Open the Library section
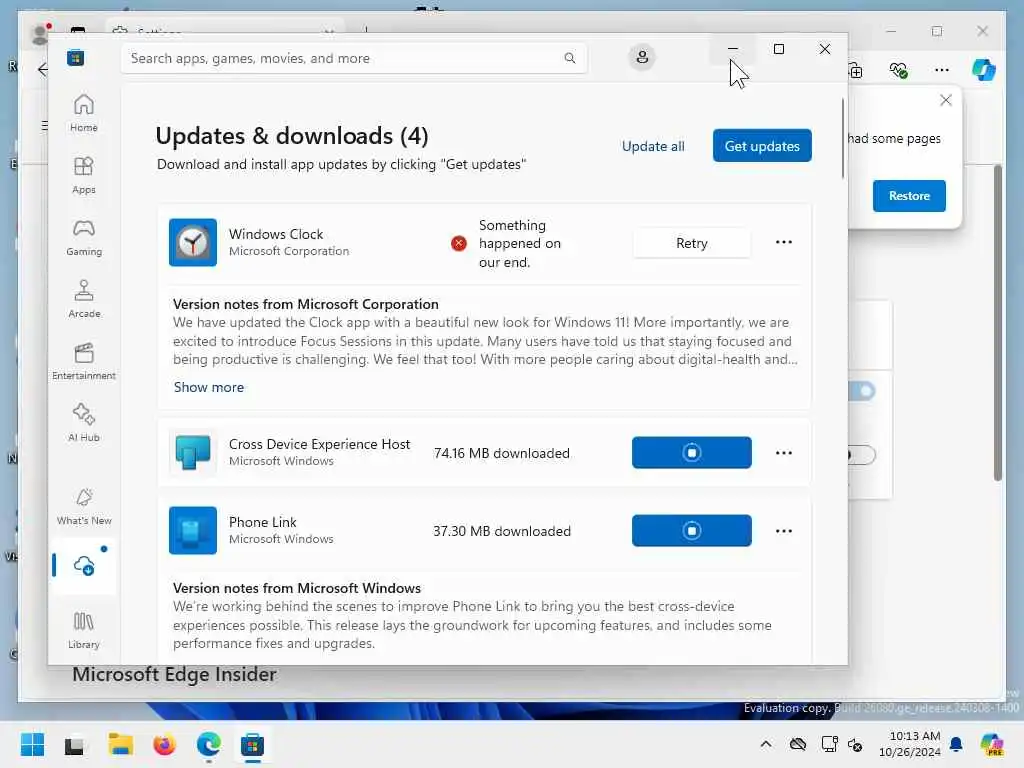This screenshot has width=1024, height=768. (84, 630)
